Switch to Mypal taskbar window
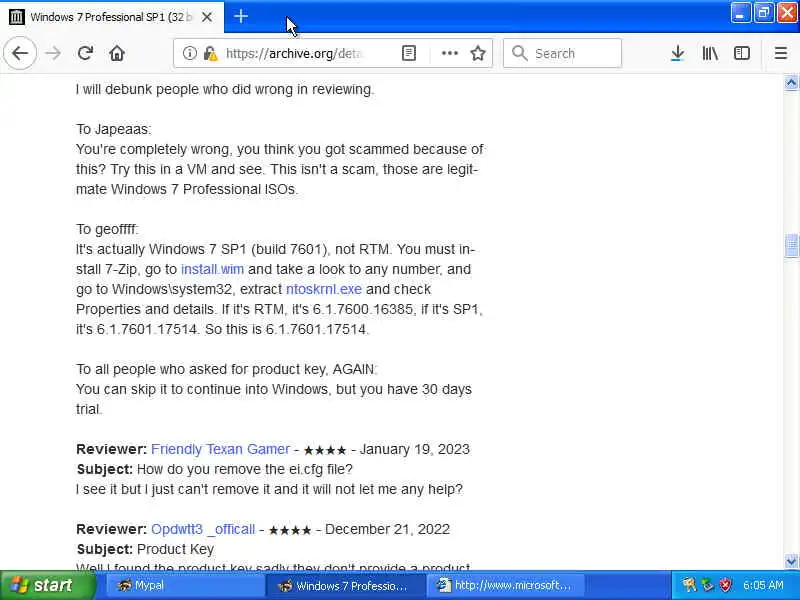 point(184,586)
